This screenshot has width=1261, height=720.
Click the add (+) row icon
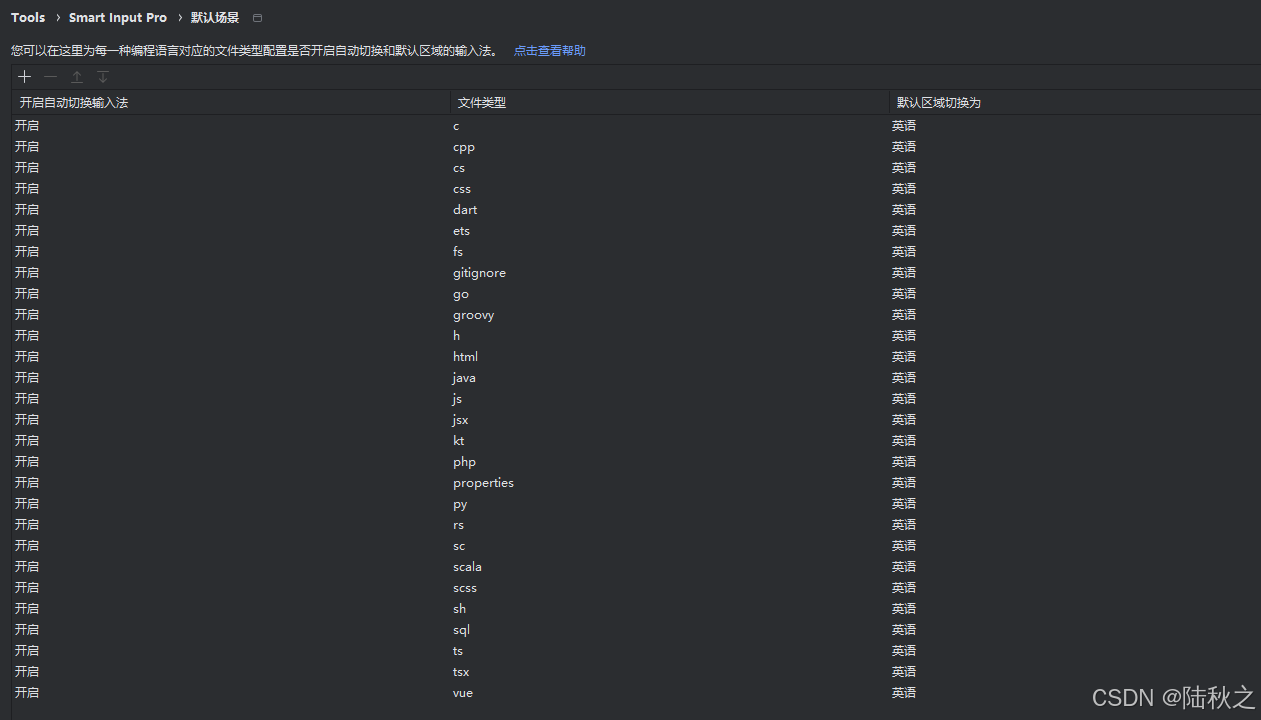(x=25, y=77)
